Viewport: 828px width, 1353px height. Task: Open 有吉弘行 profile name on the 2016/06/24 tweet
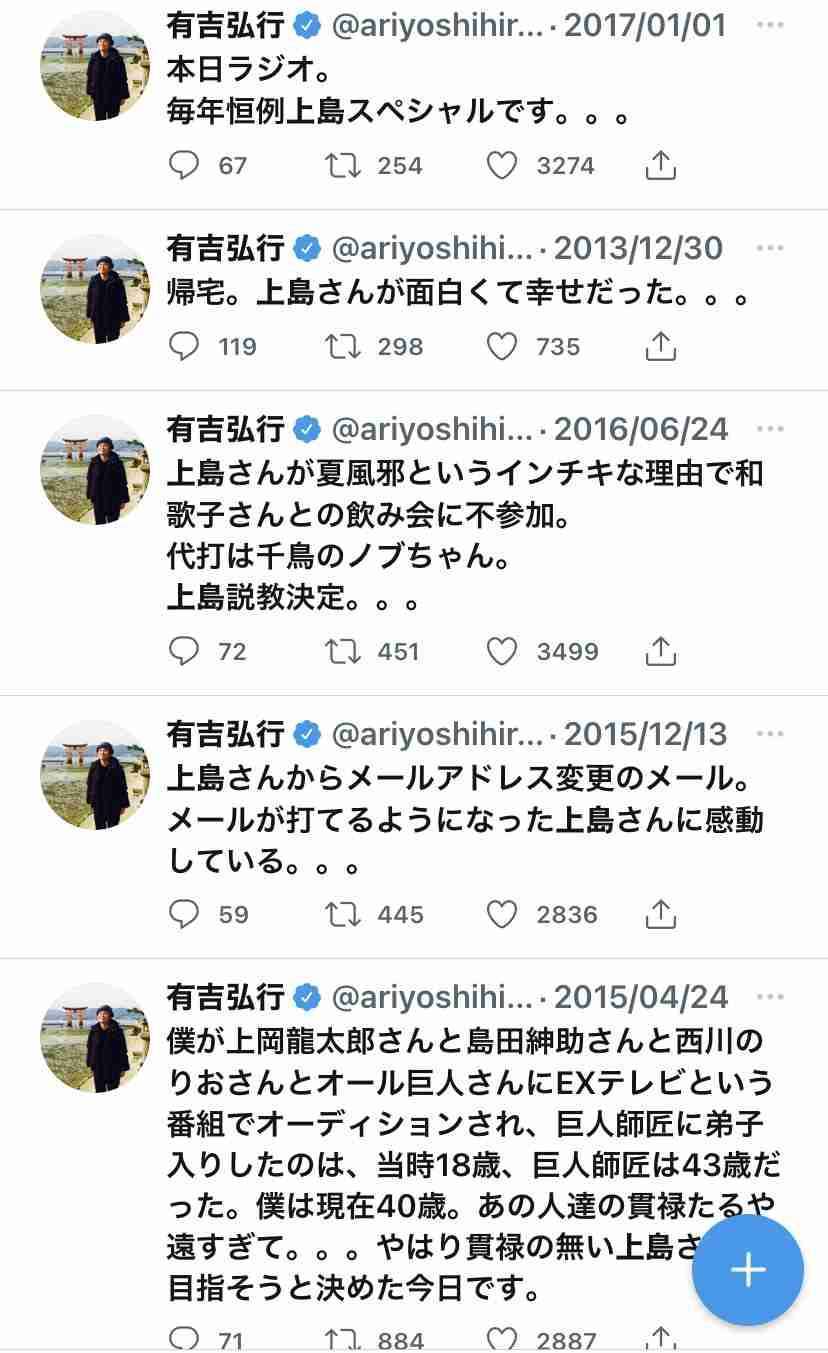[226, 429]
